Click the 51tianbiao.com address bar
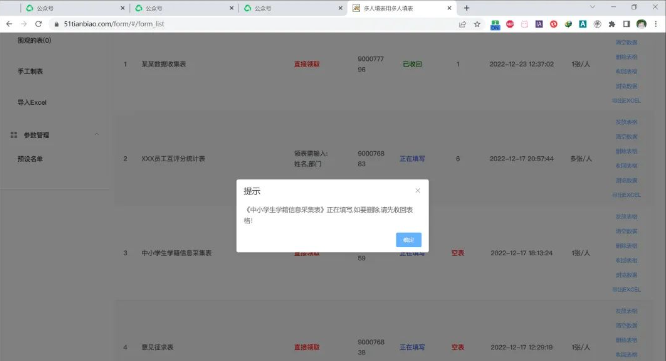Image resolution: width=666 pixels, height=361 pixels. pos(255,24)
